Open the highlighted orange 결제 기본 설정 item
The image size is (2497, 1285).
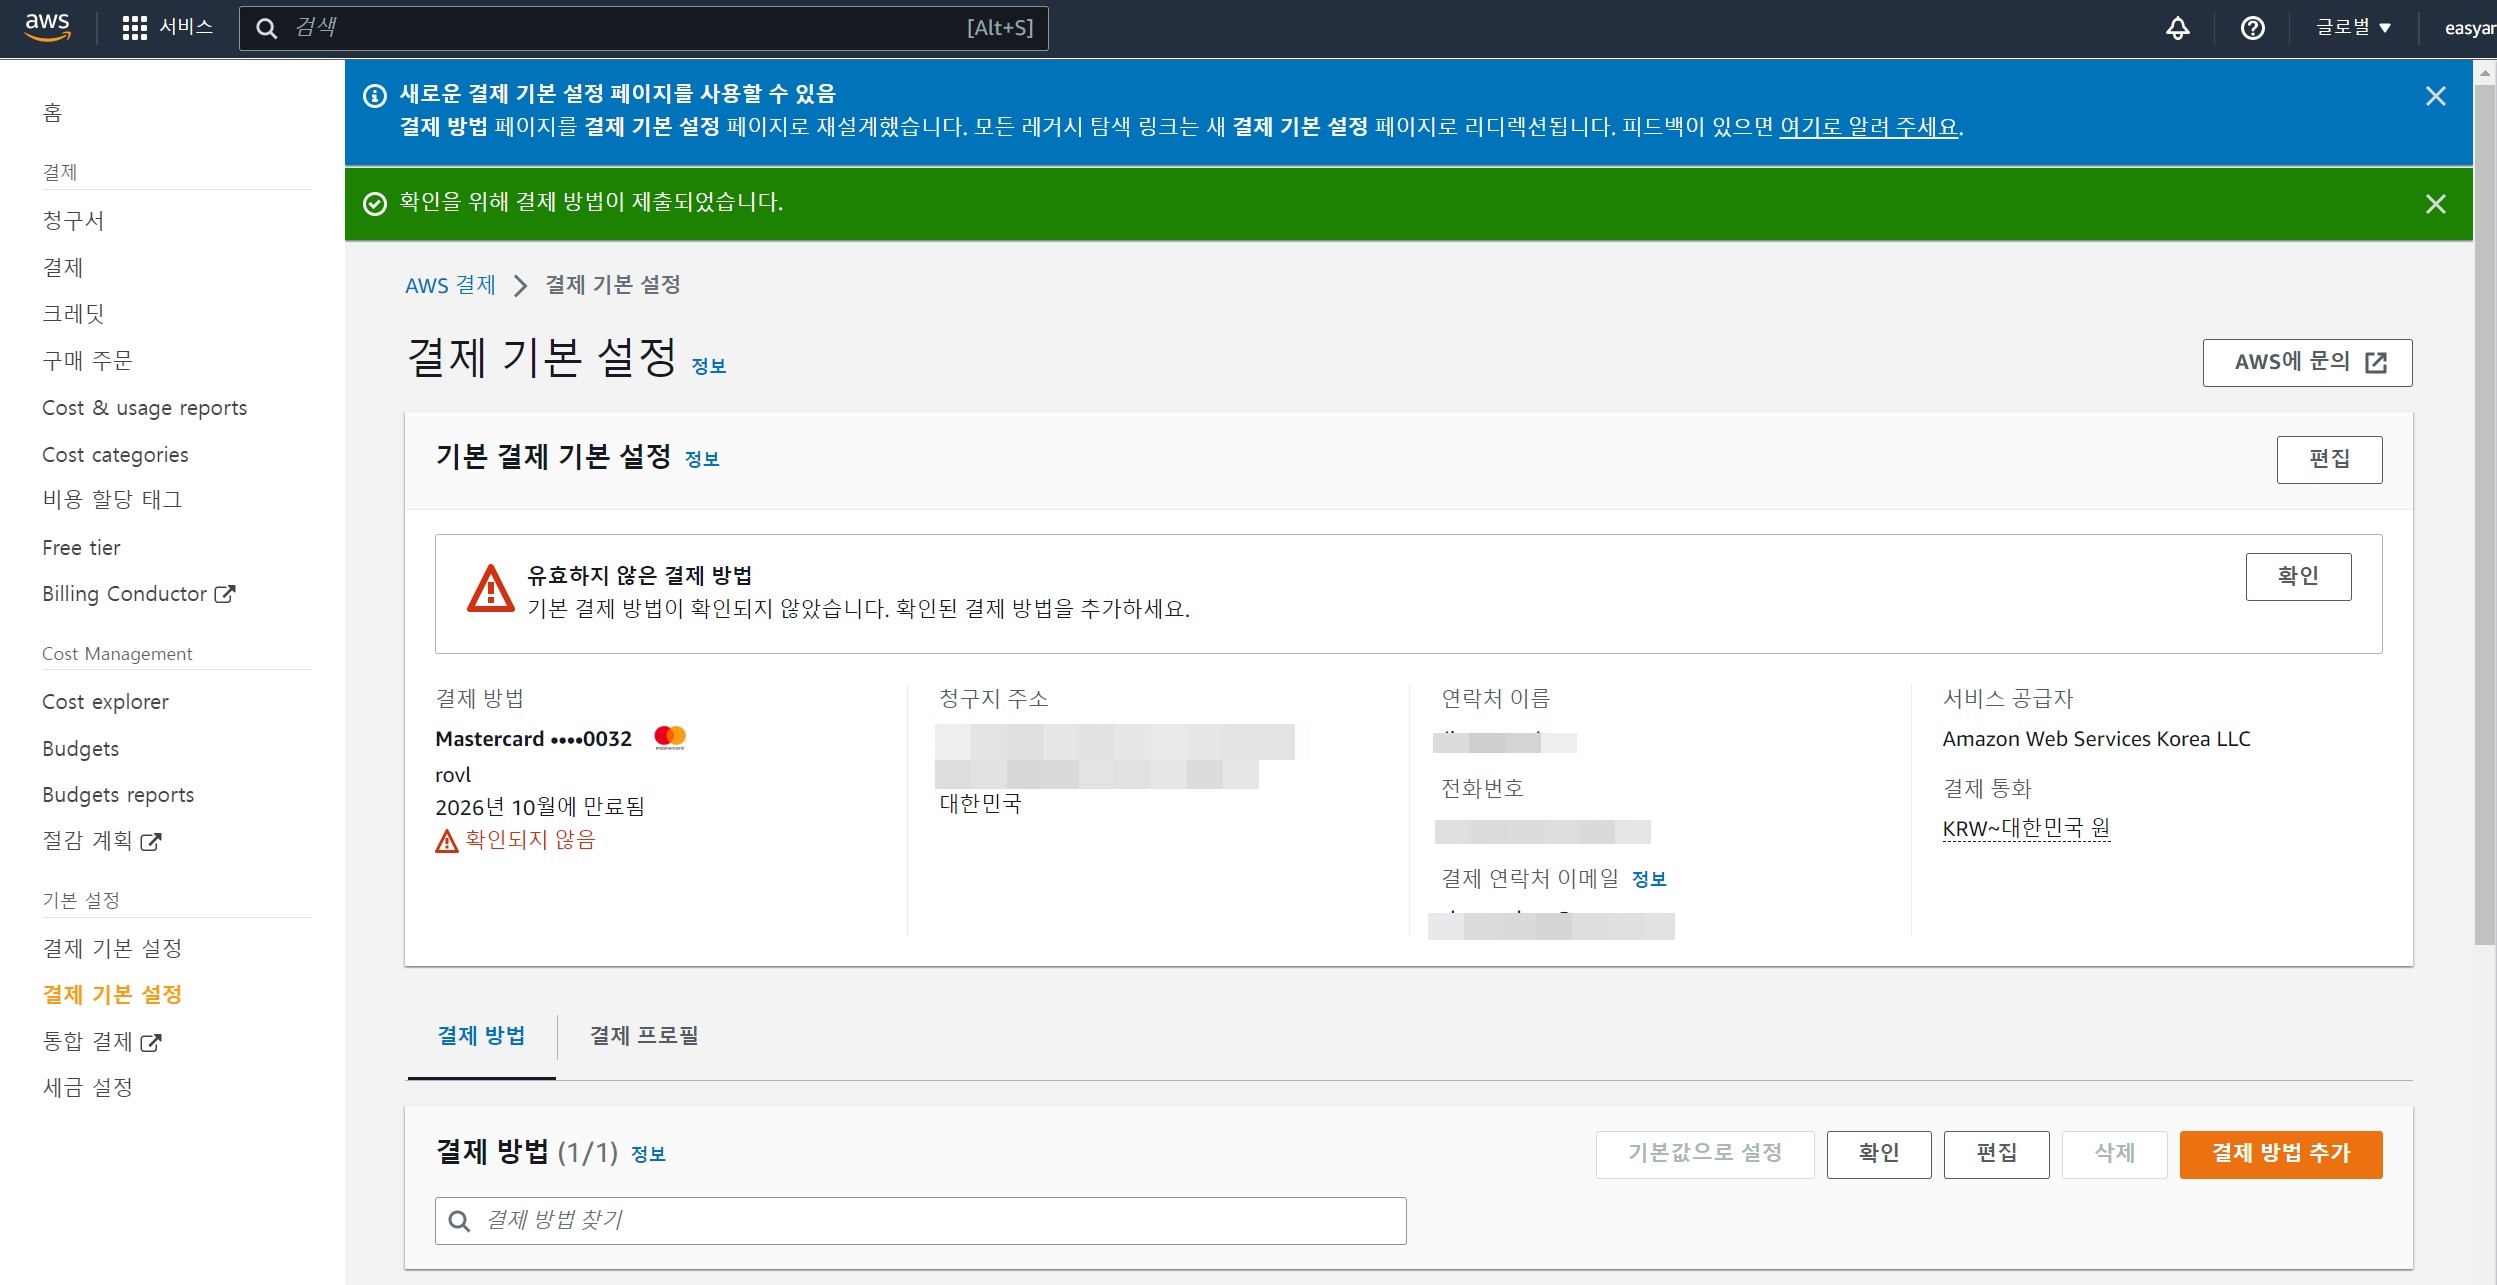tap(112, 995)
